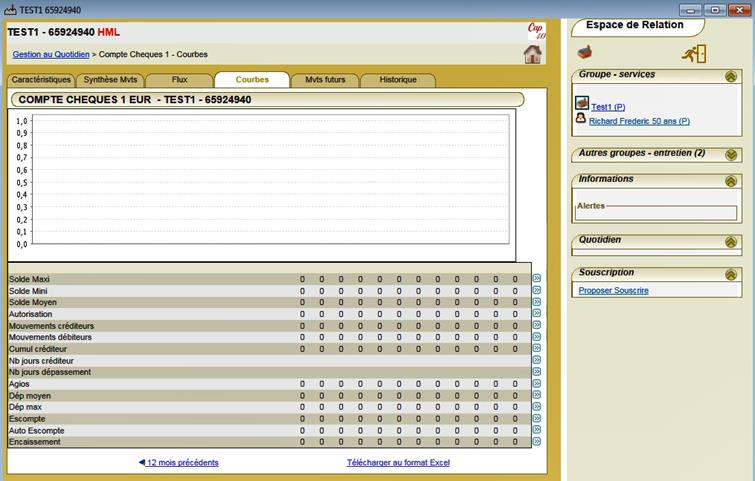Collapse the Groupe - services panel
755x481 pixels.
tap(732, 76)
